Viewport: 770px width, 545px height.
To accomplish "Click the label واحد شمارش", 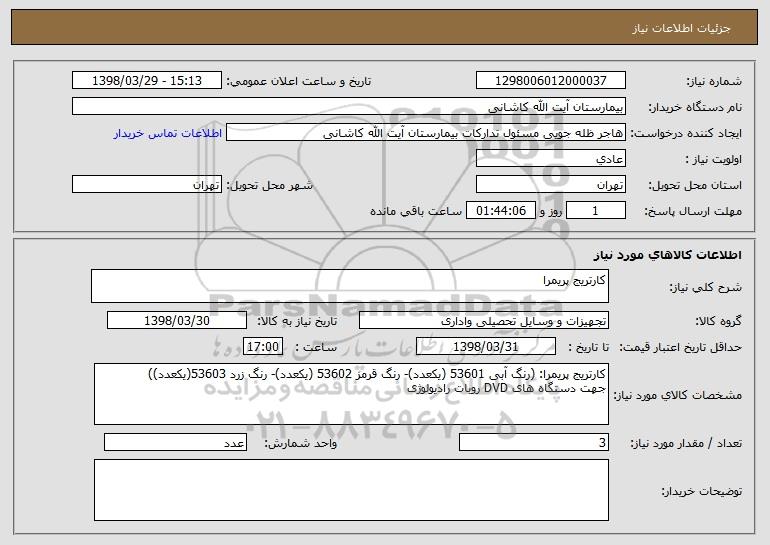I will tap(301, 443).
